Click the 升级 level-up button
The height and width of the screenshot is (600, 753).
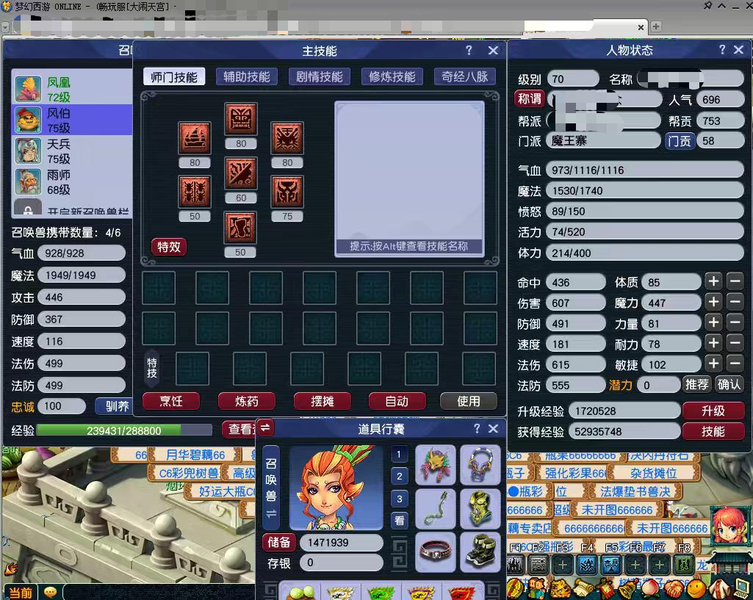[x=712, y=411]
